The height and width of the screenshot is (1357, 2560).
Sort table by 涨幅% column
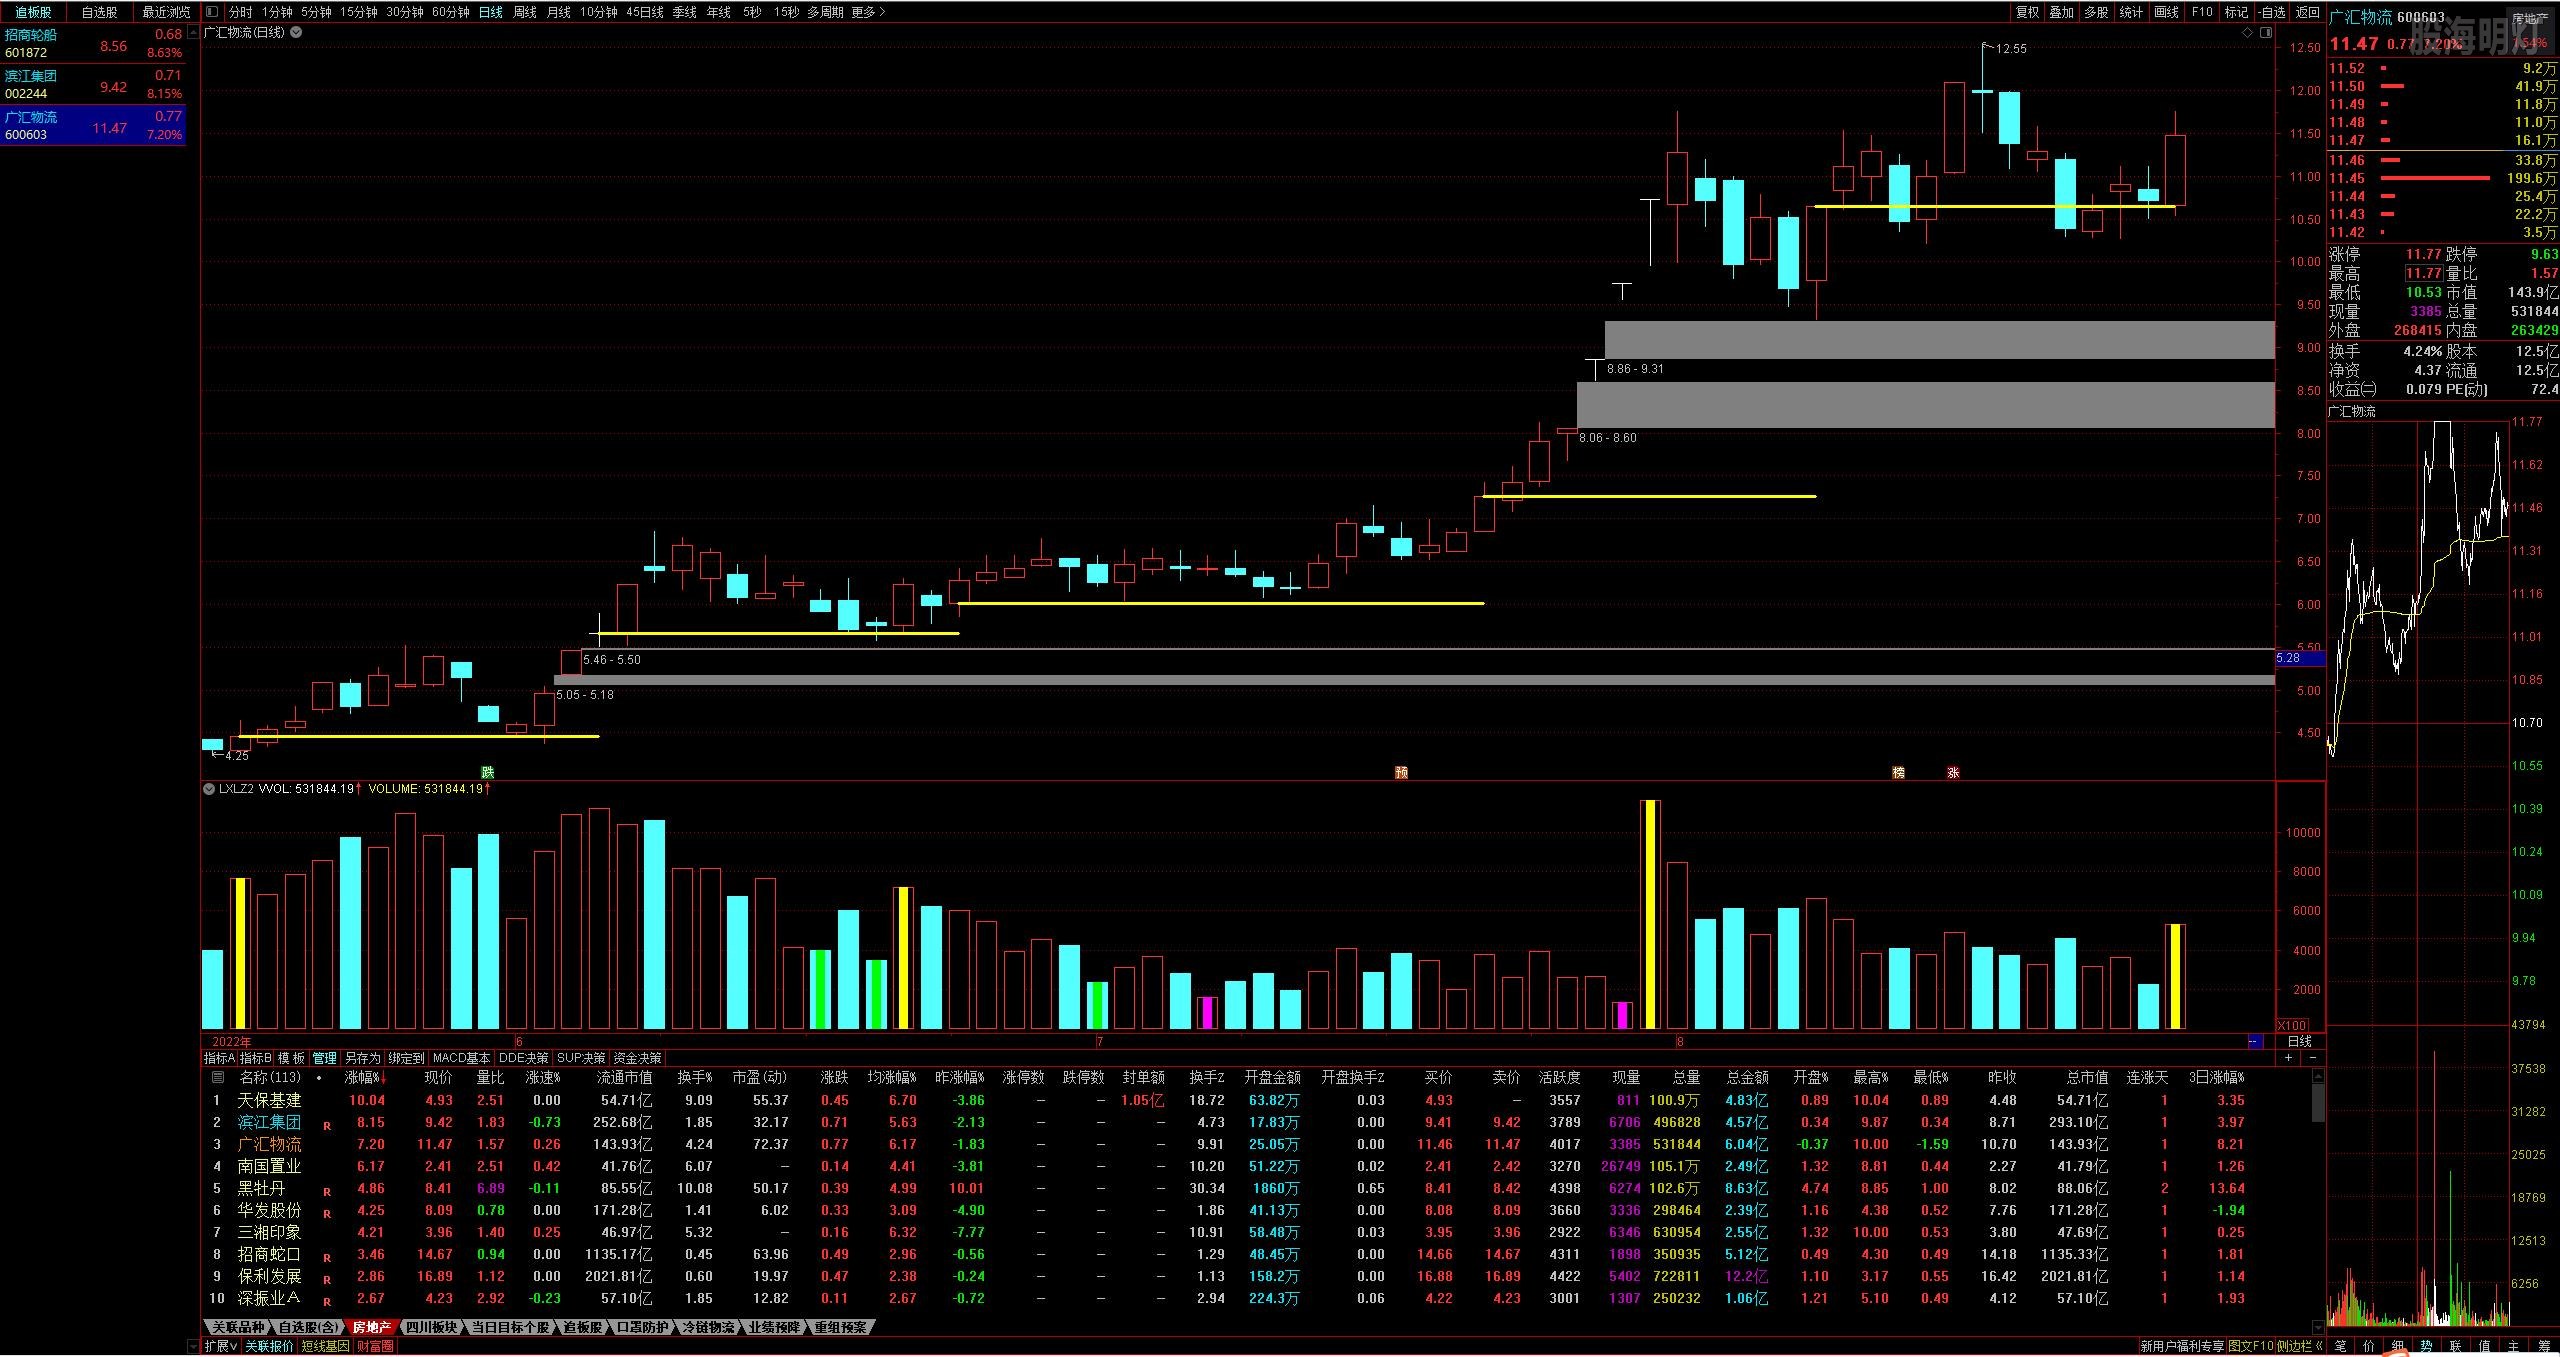[x=364, y=1078]
